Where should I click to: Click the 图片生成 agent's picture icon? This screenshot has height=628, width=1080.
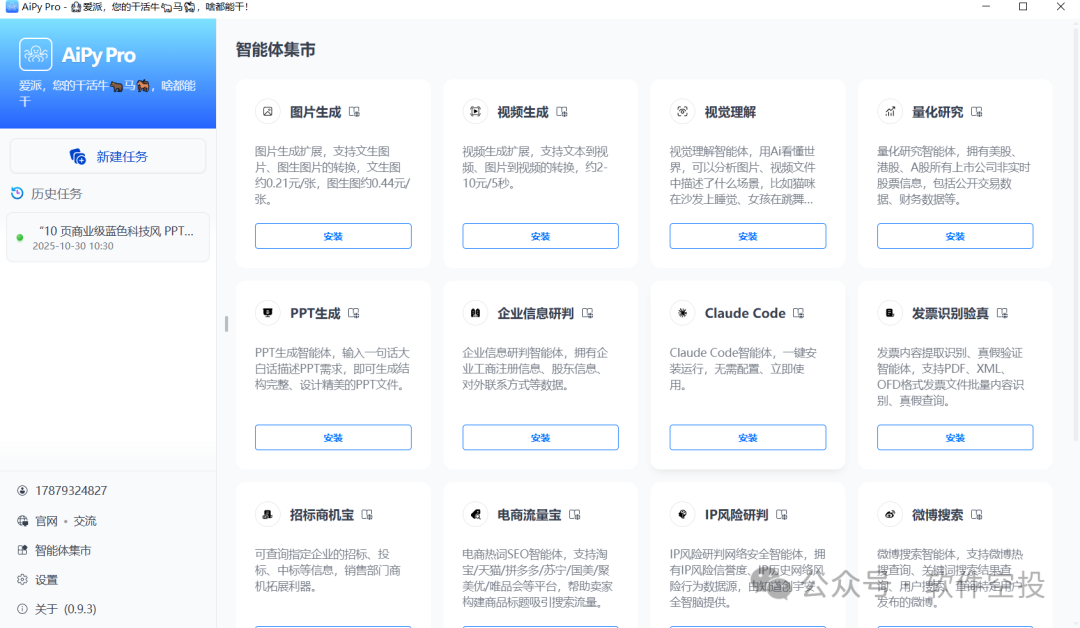pos(267,111)
